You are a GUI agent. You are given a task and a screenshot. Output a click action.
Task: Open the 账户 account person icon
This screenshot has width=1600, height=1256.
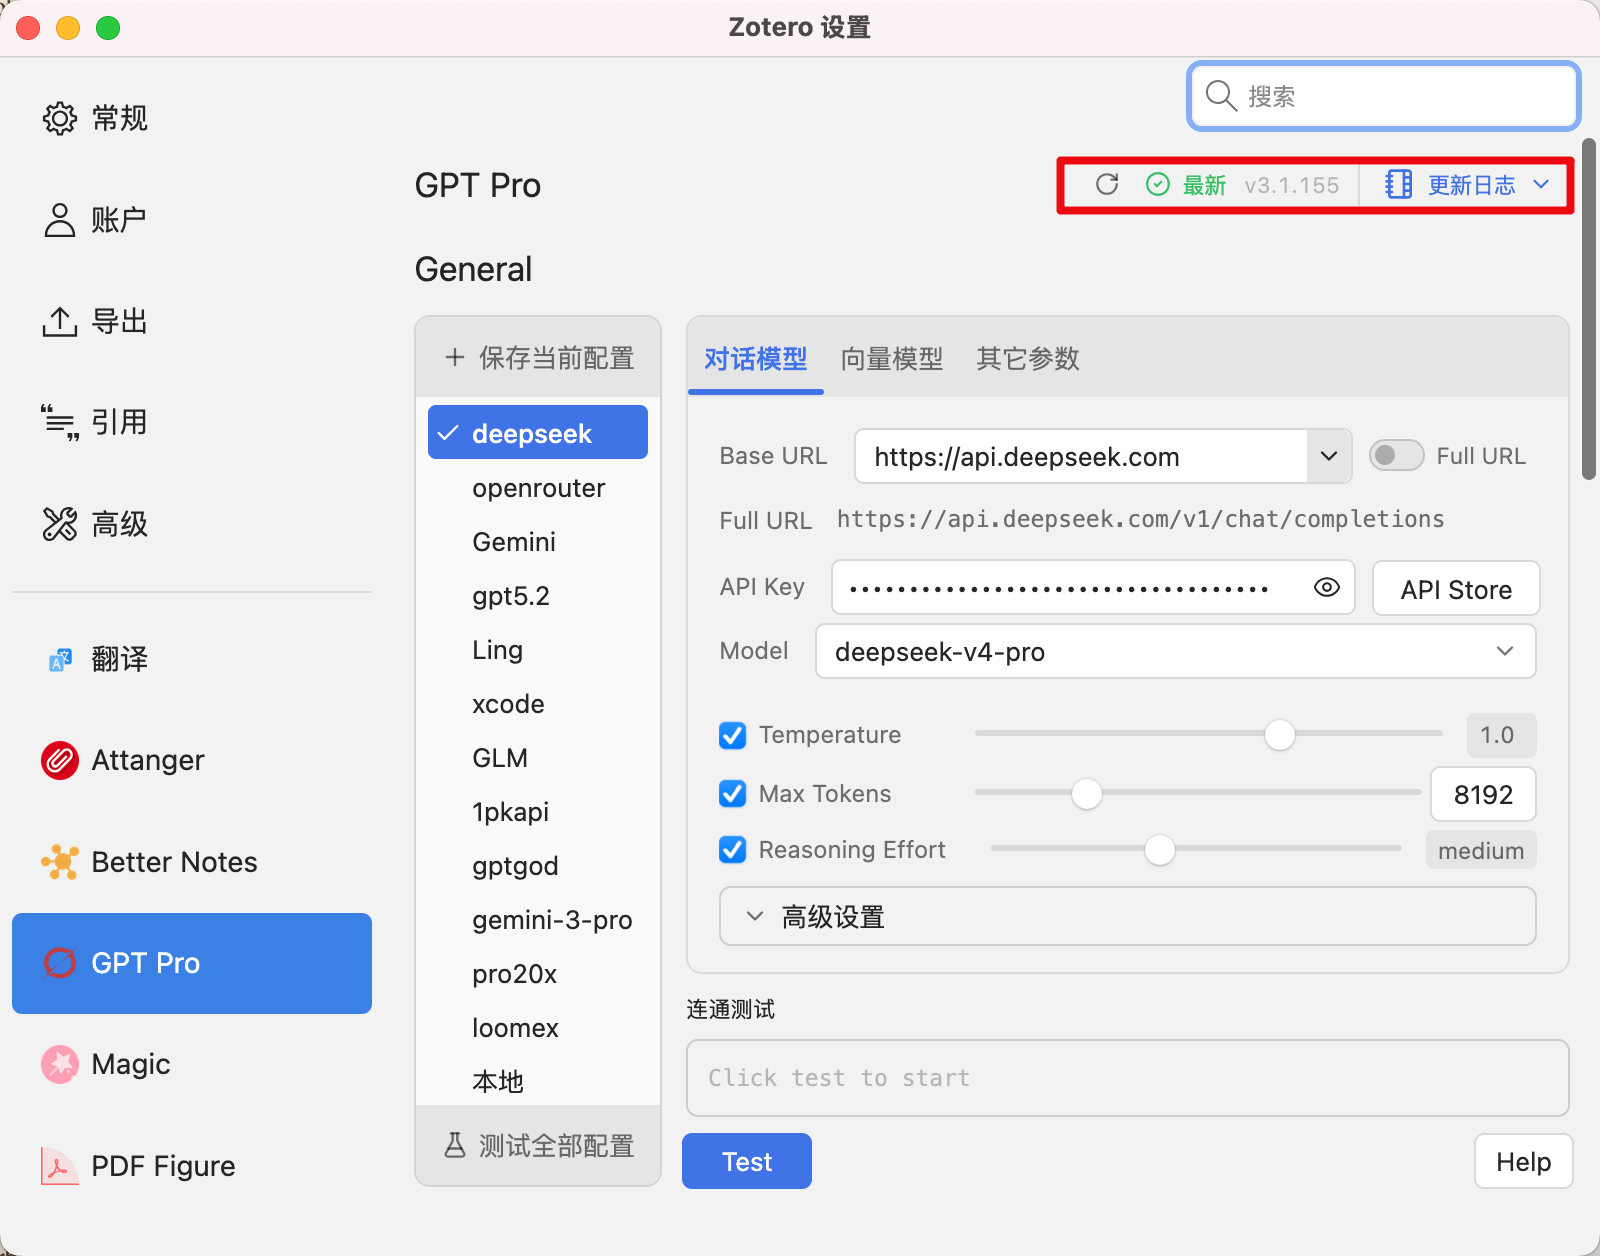click(60, 220)
